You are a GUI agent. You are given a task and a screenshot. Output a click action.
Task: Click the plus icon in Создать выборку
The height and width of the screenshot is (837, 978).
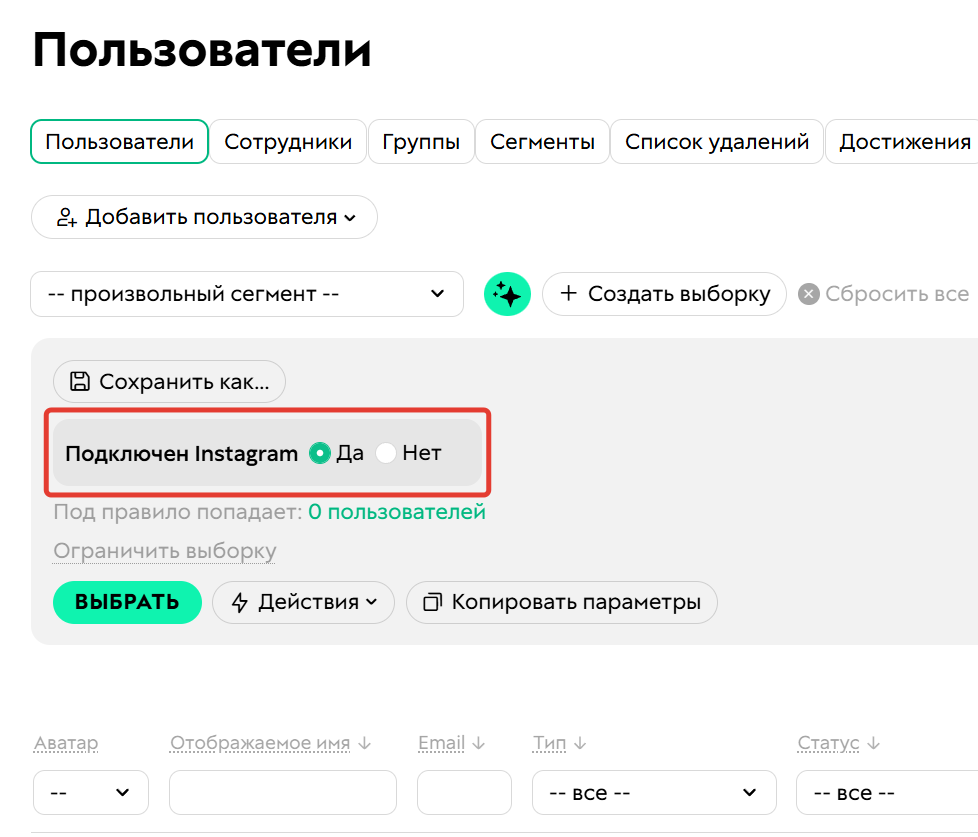pos(568,293)
